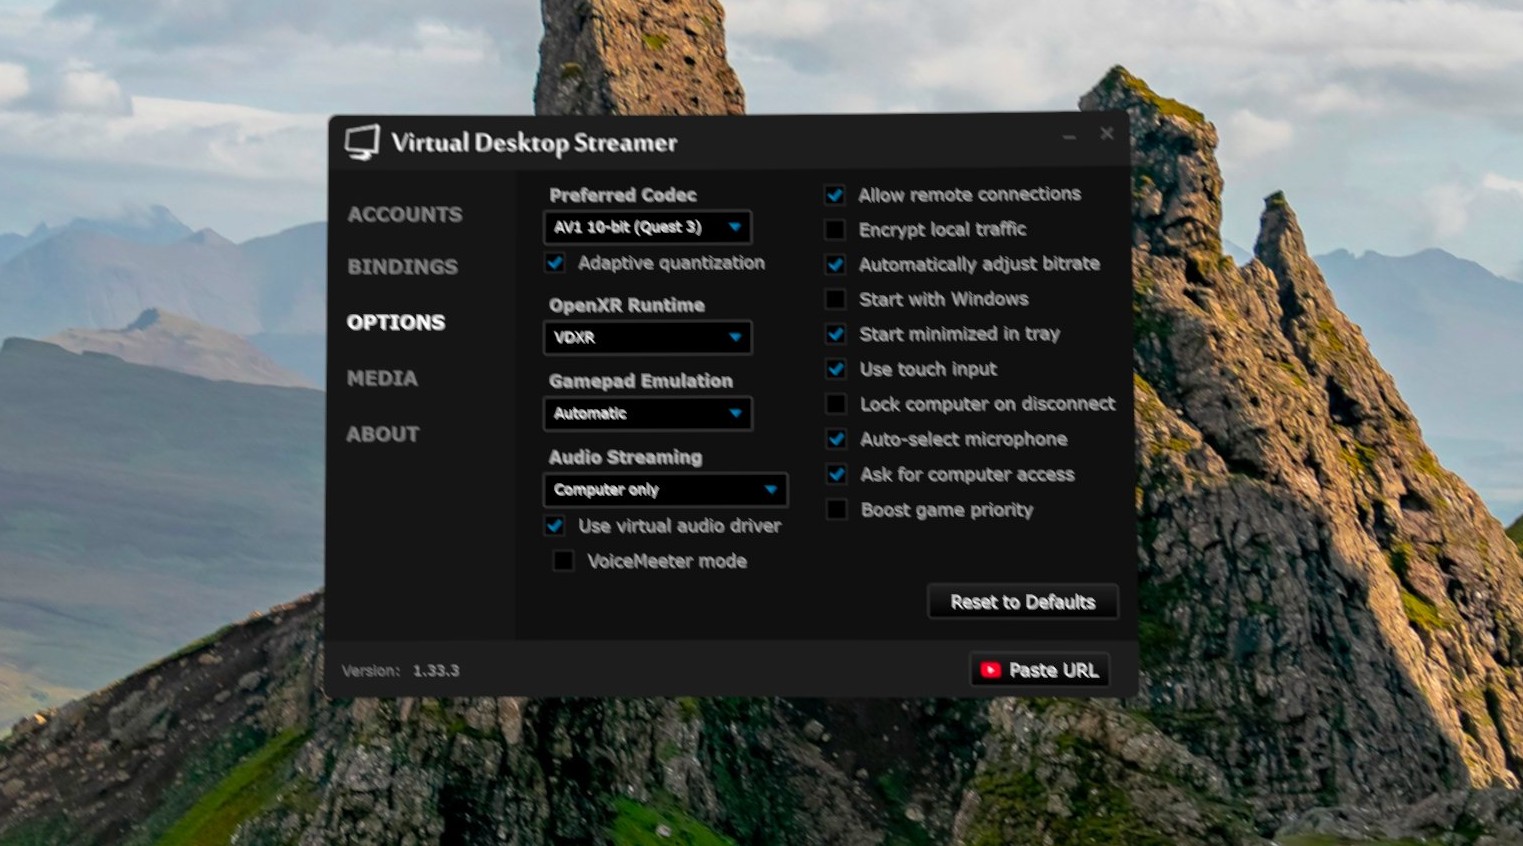The width and height of the screenshot is (1523, 846).
Task: Click the Preferred Codec heading
Action: point(622,195)
